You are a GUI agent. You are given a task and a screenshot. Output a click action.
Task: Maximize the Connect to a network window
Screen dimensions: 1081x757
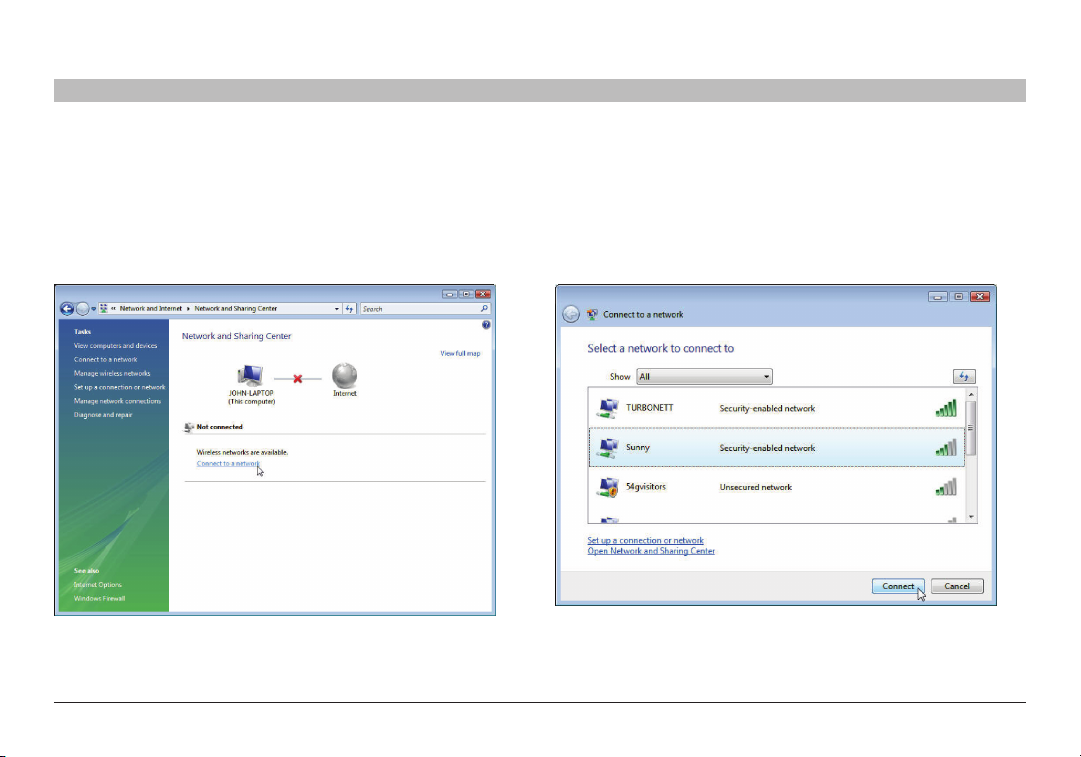click(958, 296)
